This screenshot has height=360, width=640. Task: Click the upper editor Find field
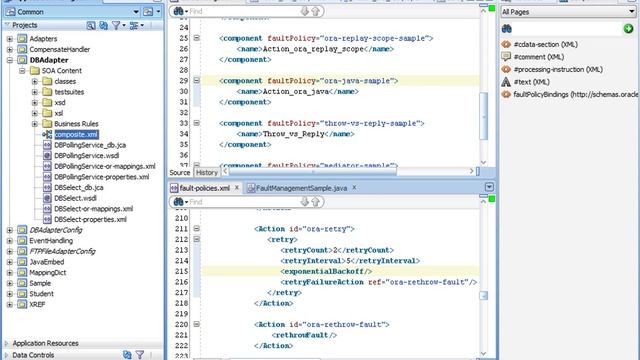[x=244, y=11]
